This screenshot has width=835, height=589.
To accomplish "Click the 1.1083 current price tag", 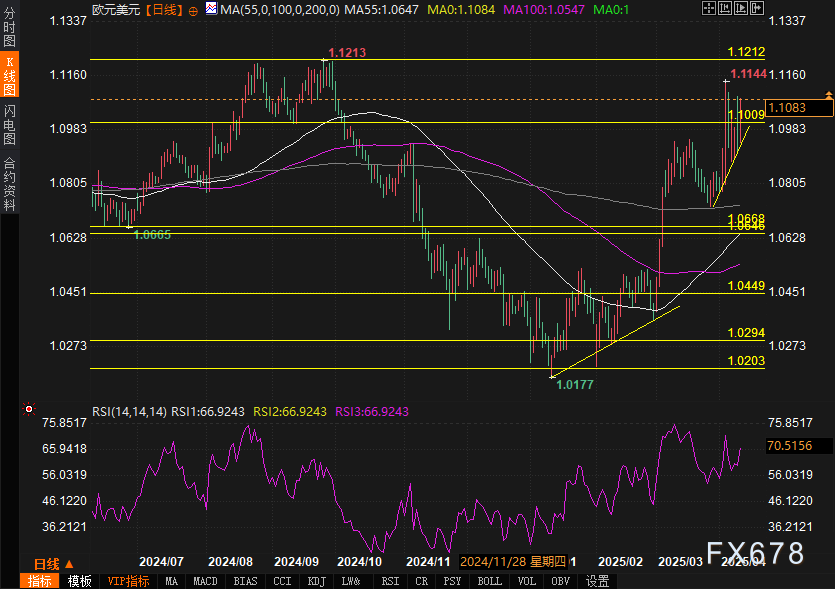I will point(789,107).
